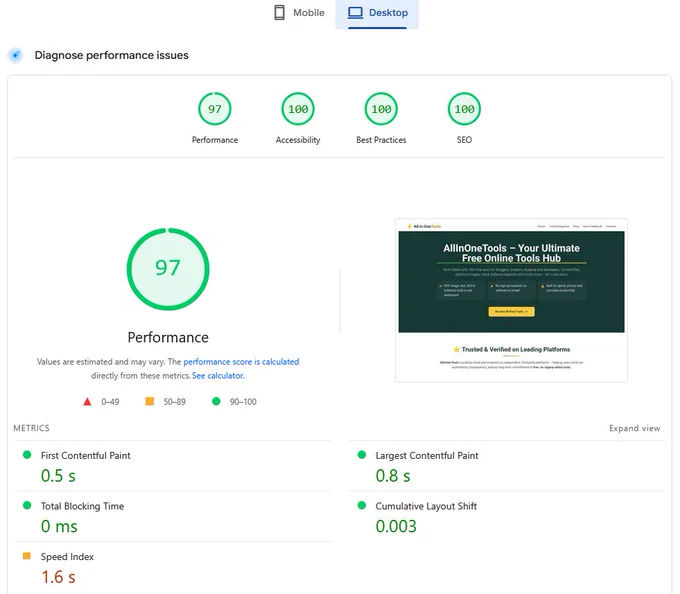
Task: Click the Diagnose performance issues icon
Action: click(16, 55)
